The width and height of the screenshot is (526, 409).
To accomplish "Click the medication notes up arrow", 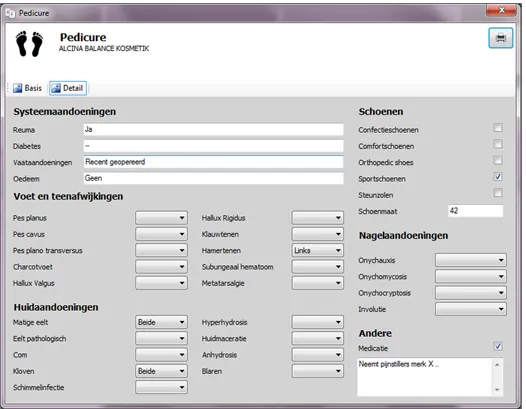I will point(497,365).
